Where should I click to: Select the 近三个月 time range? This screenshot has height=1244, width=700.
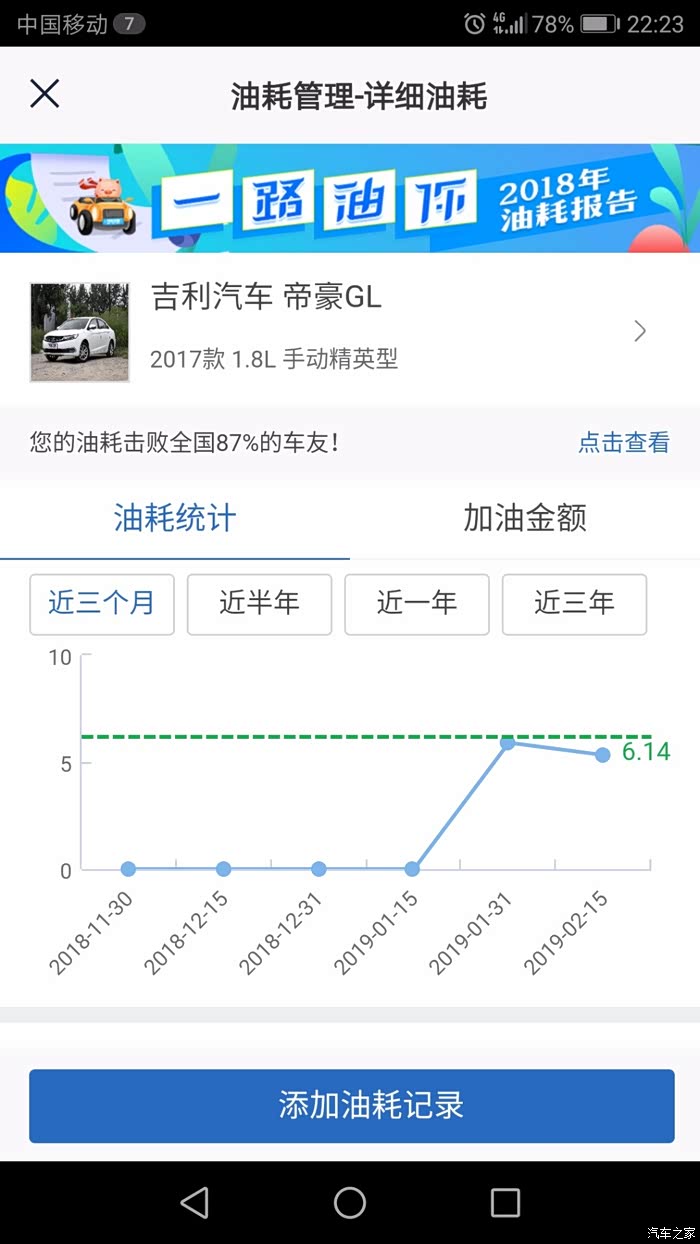102,604
